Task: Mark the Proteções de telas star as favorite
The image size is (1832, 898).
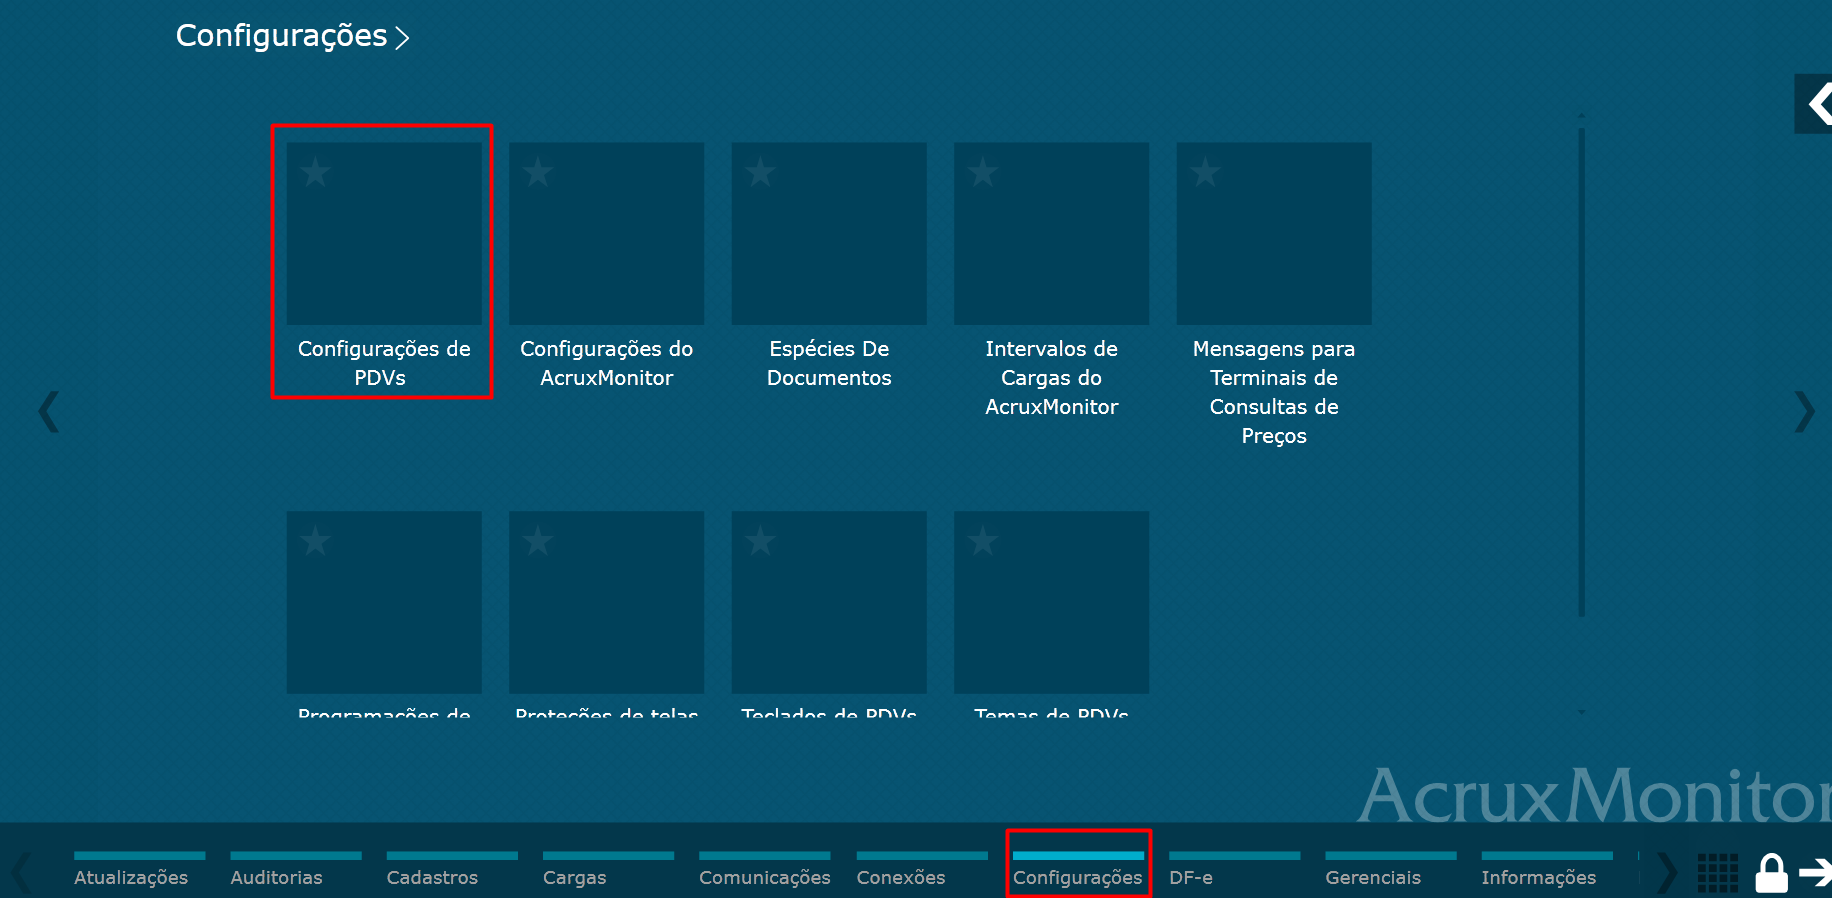Action: point(538,541)
